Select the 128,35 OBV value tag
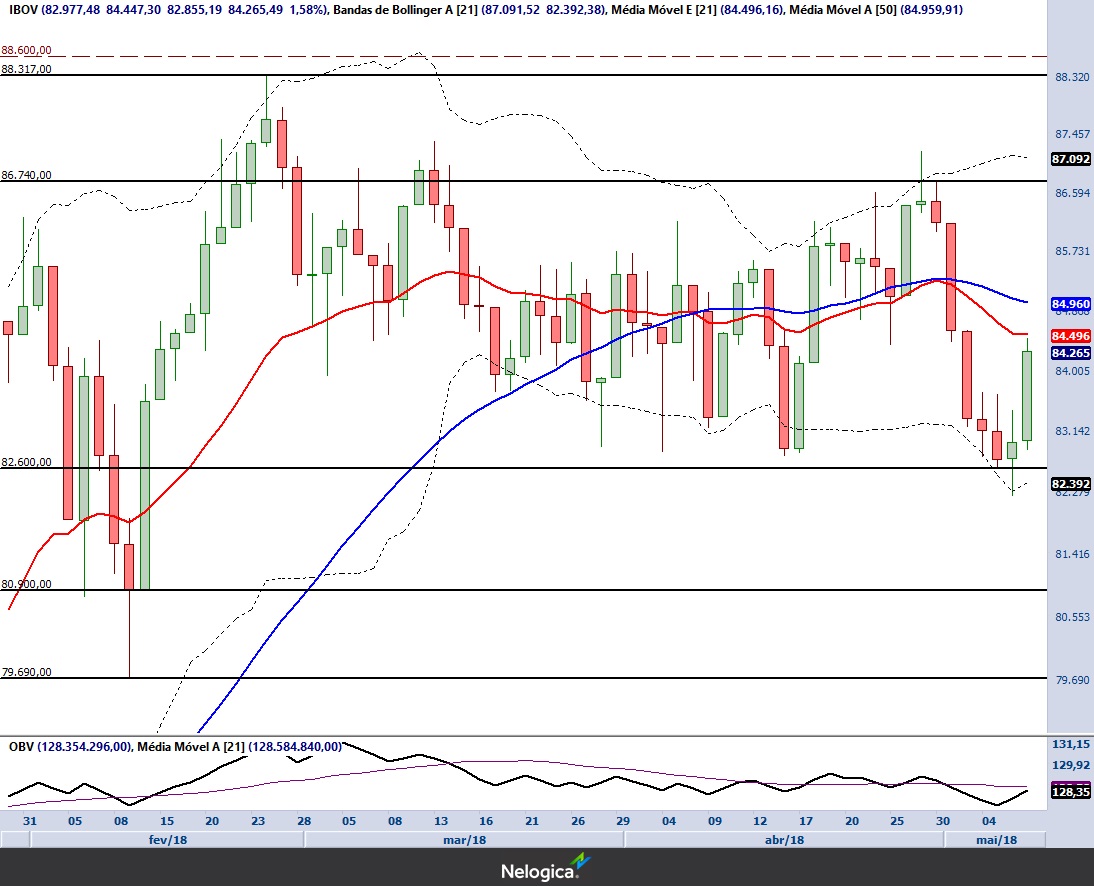 1070,791
